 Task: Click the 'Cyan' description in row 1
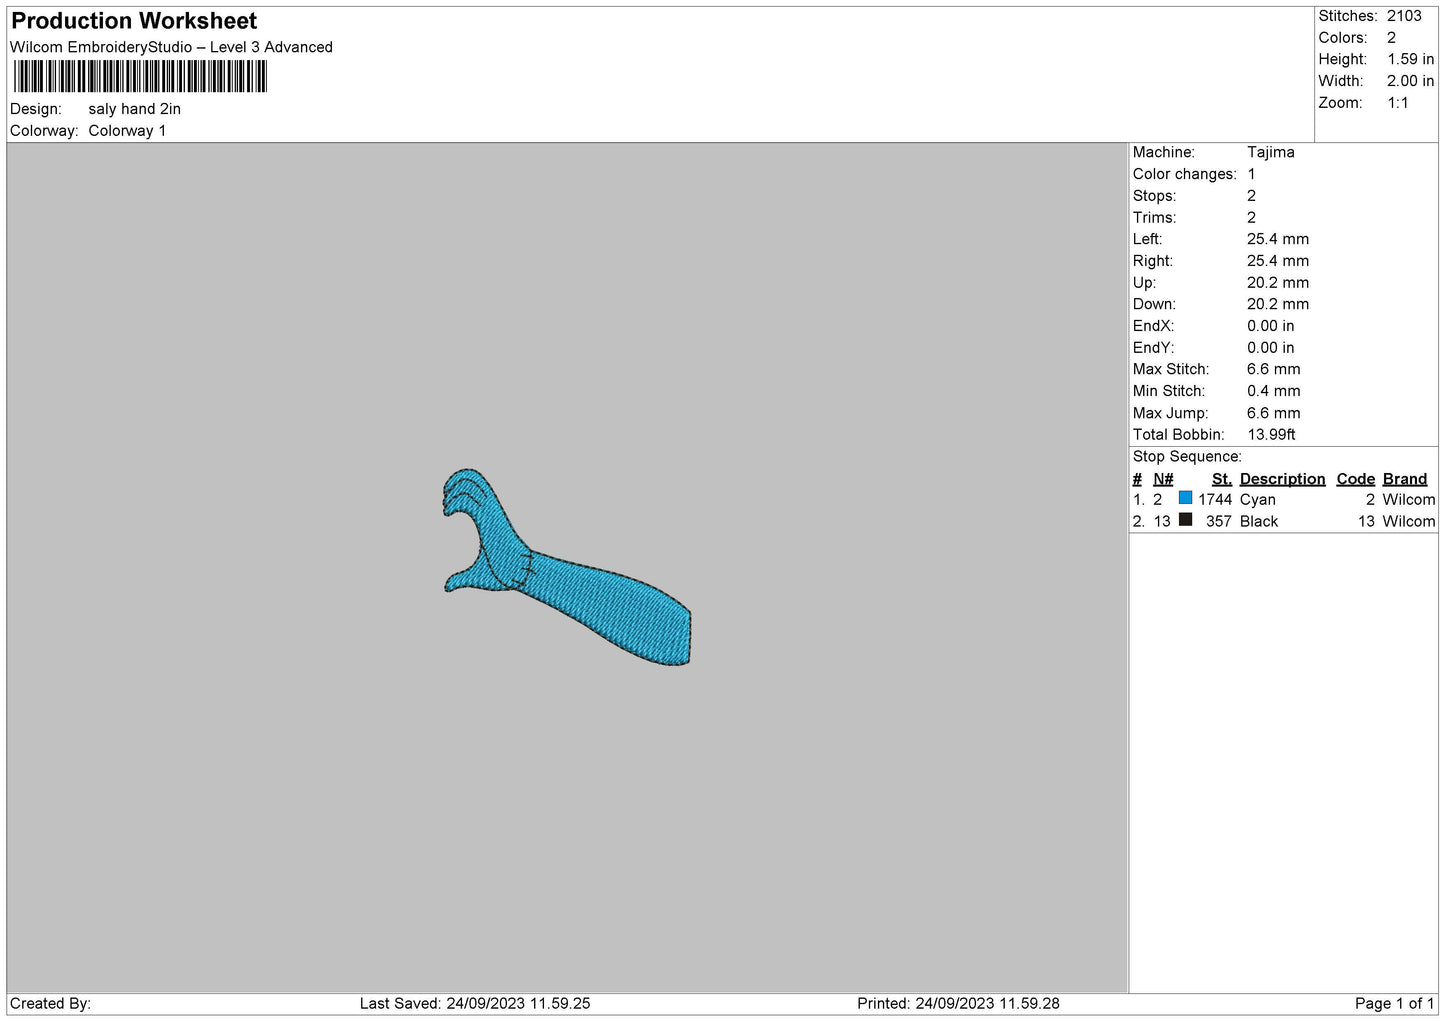pos(1257,500)
